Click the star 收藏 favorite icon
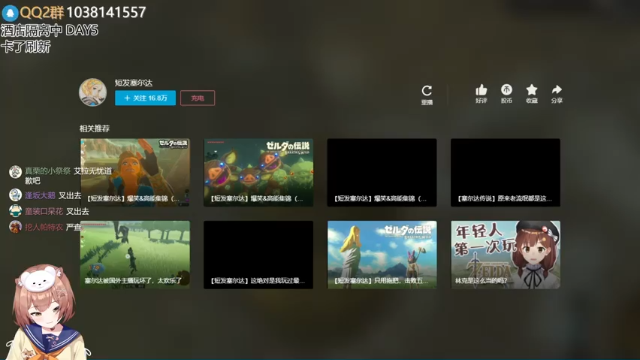Screen dimensions: 640x360 [532, 90]
